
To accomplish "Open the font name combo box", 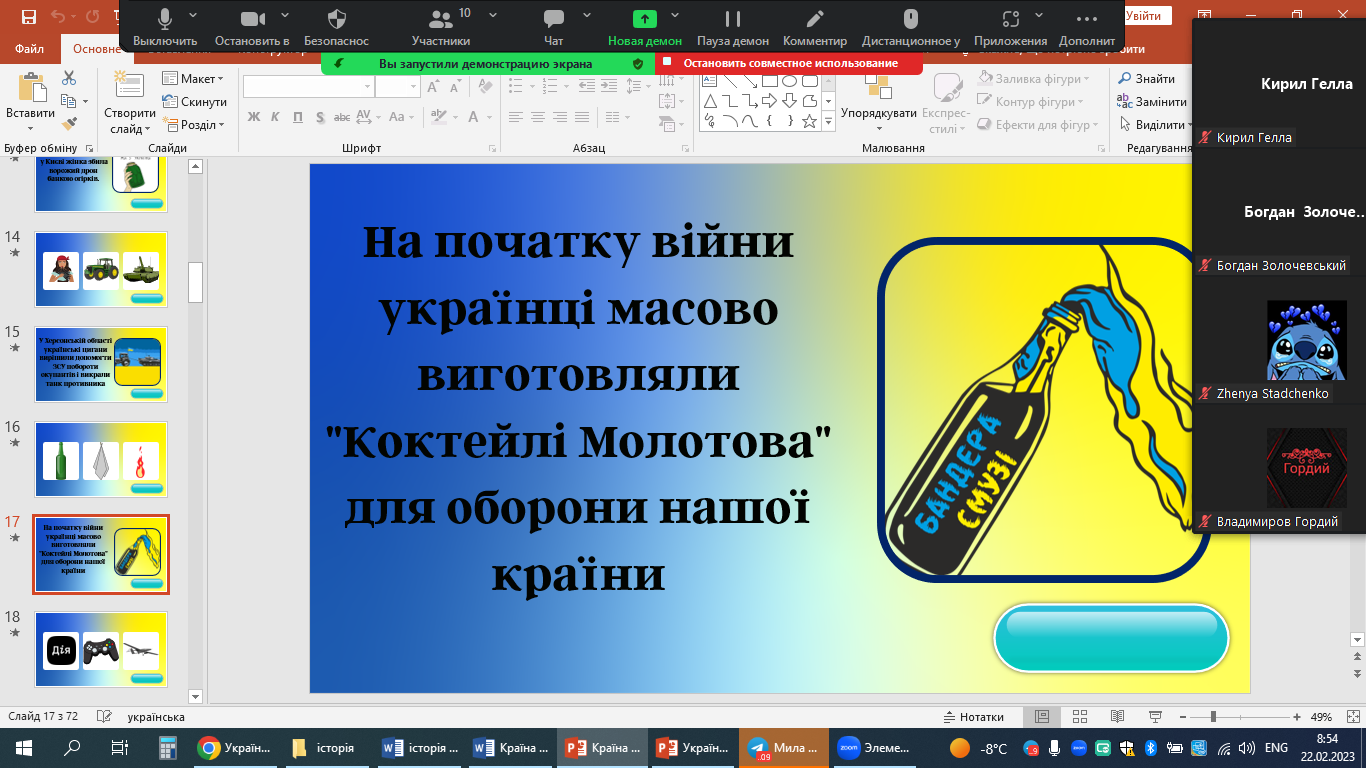I will point(307,87).
